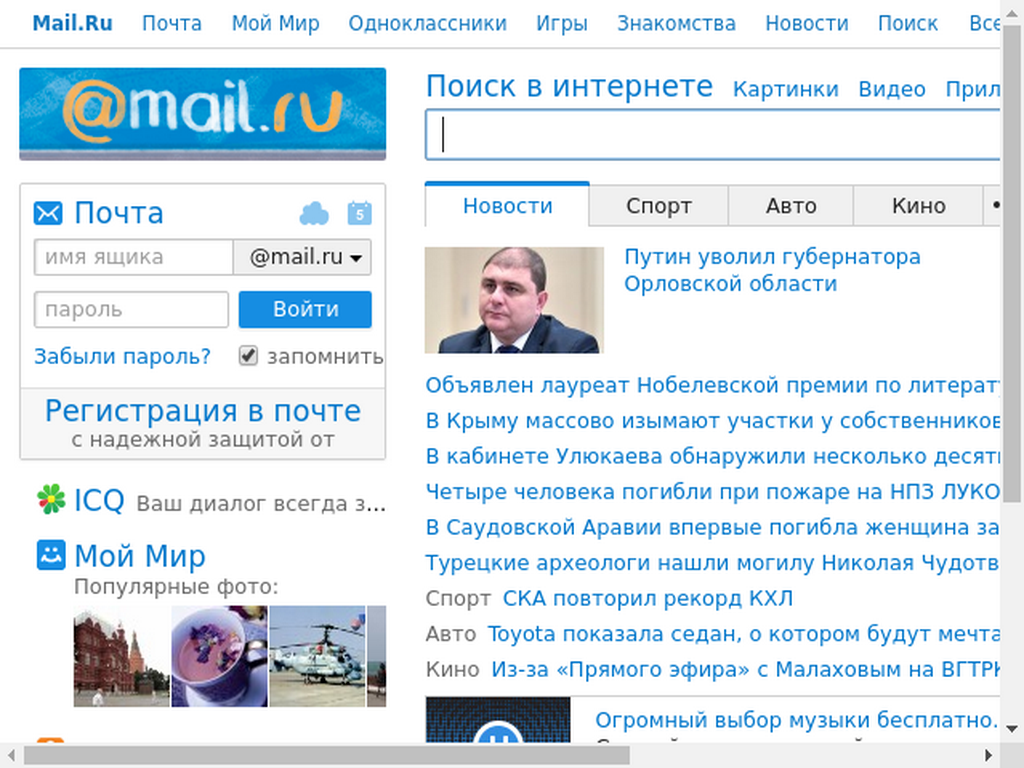Open the calendar icon in mail box
This screenshot has height=768, width=1024.
pyautogui.click(x=360, y=214)
